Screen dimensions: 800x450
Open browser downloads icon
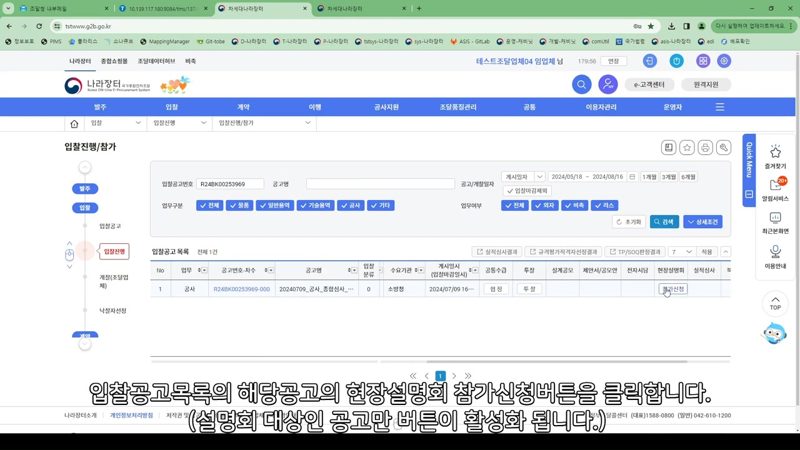pos(671,26)
